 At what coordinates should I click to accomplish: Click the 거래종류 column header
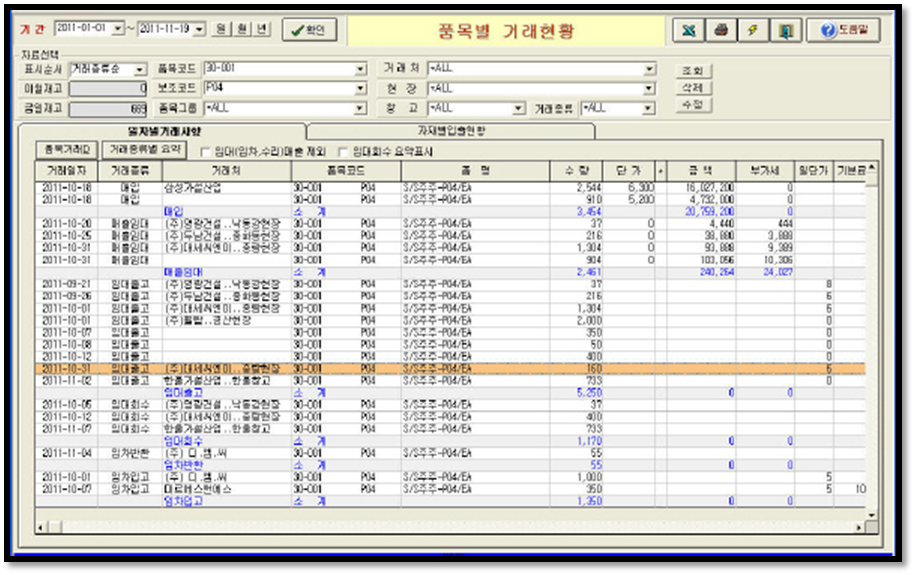pyautogui.click(x=130, y=171)
